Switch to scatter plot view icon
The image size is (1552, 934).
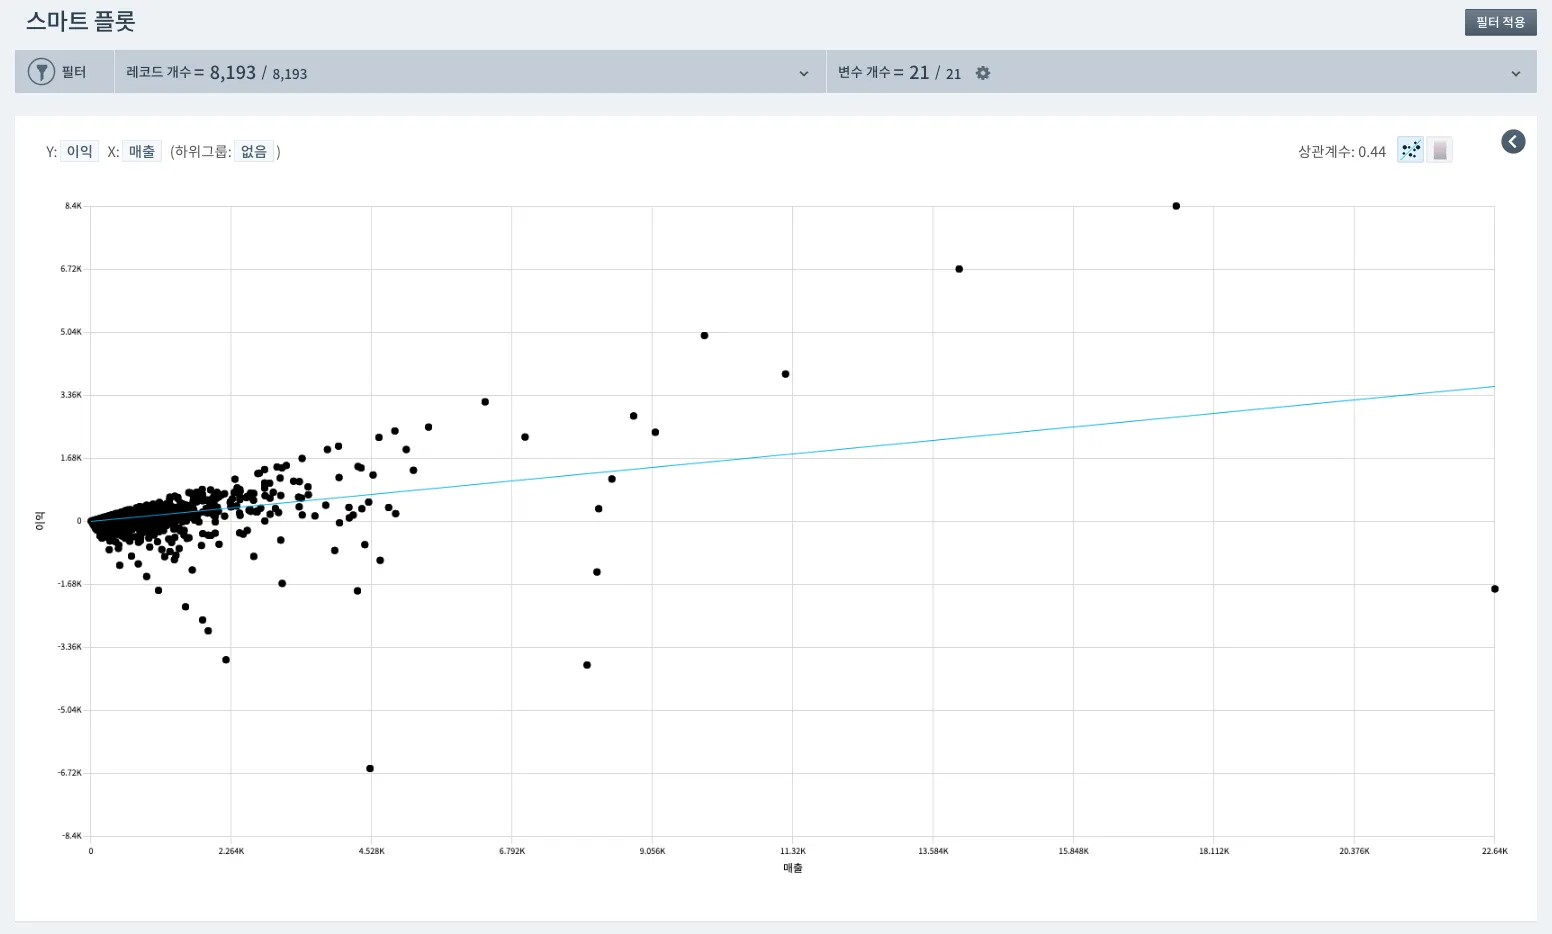[x=1410, y=150]
